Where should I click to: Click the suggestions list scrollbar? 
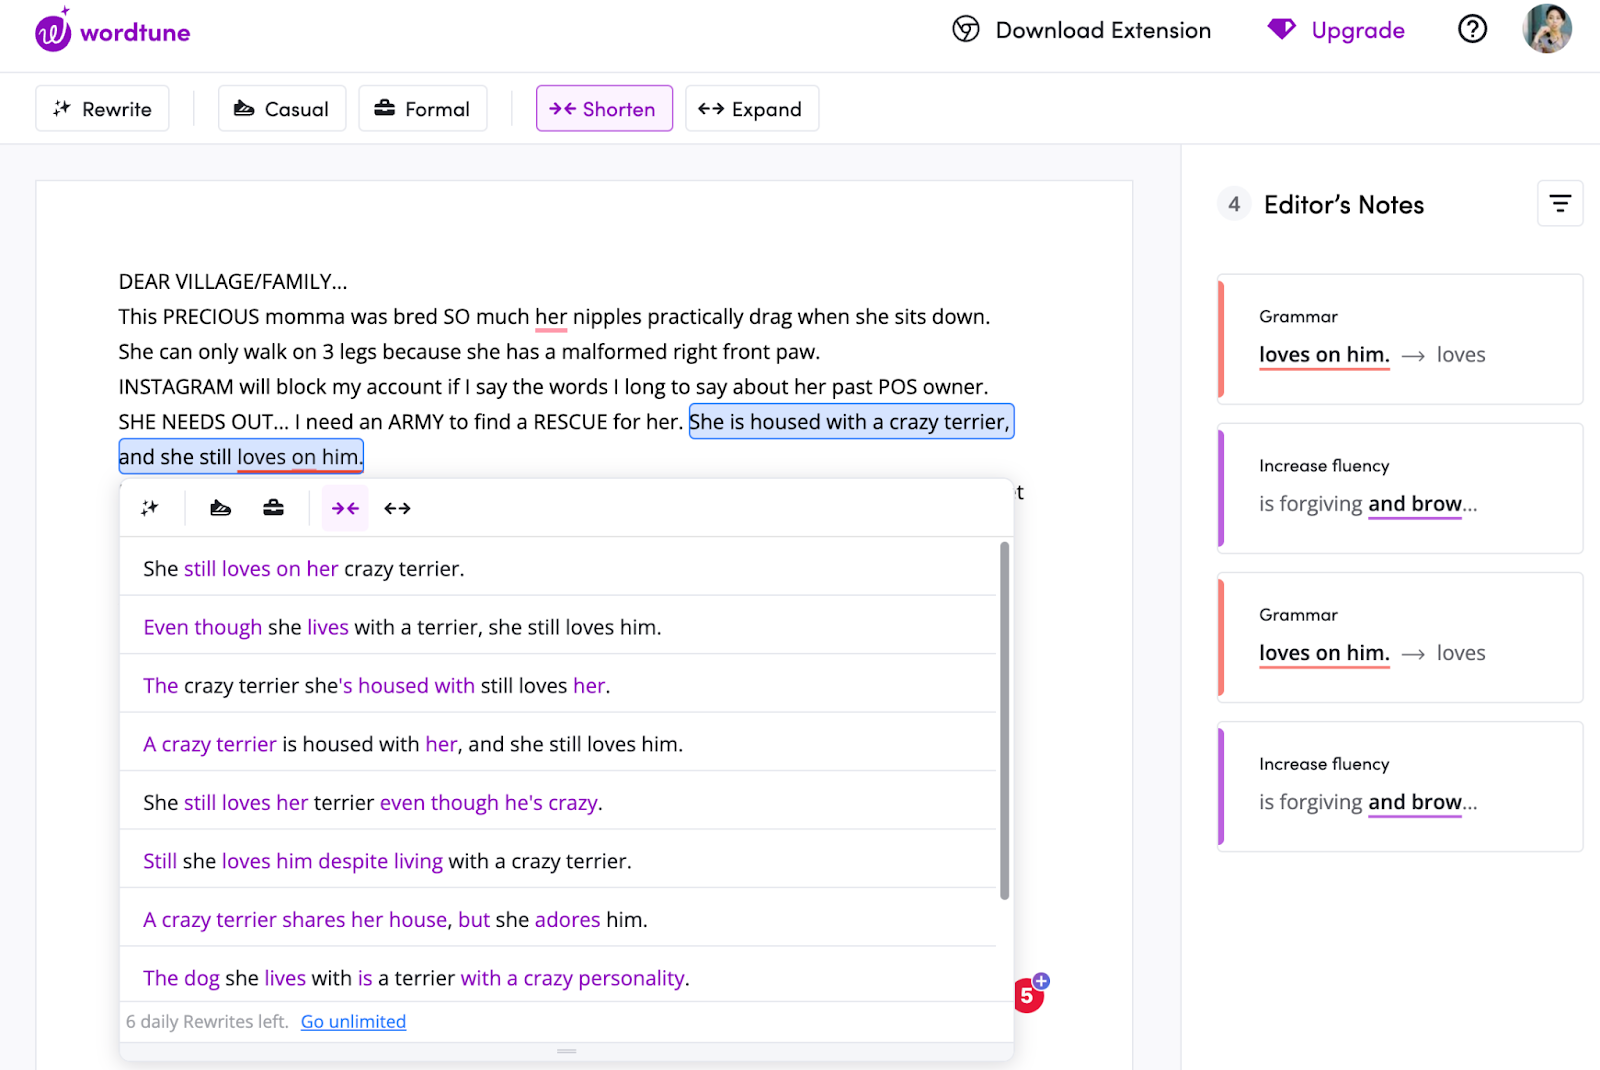point(1004,720)
